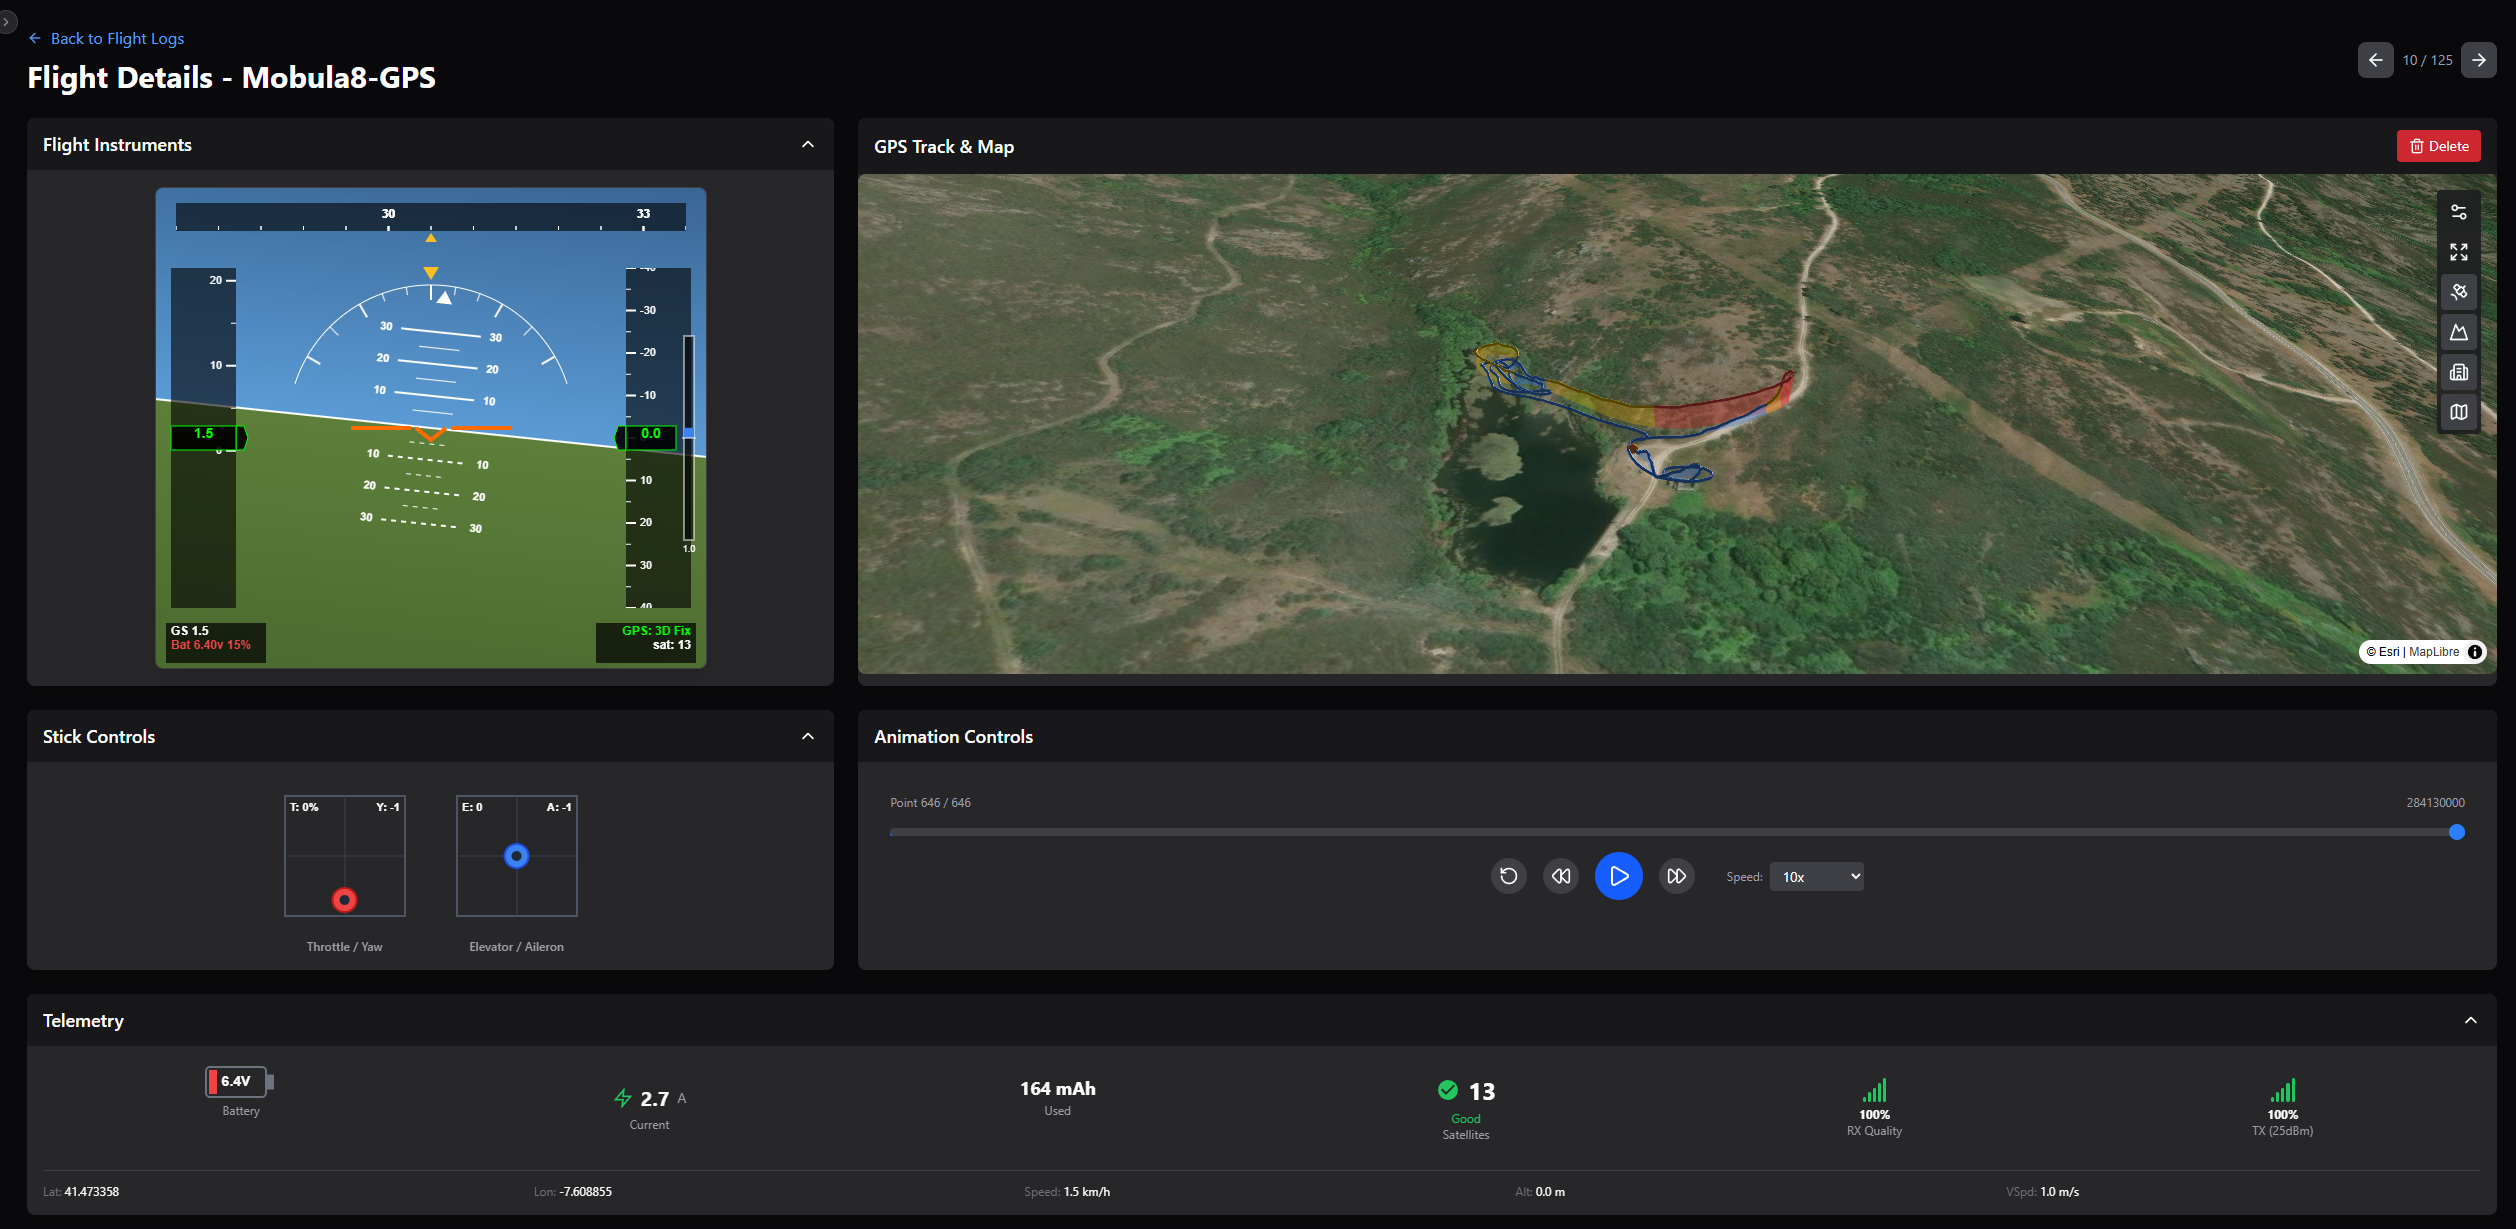Toggle 3D terrain mountain layer
The image size is (2516, 1229).
point(2458,332)
